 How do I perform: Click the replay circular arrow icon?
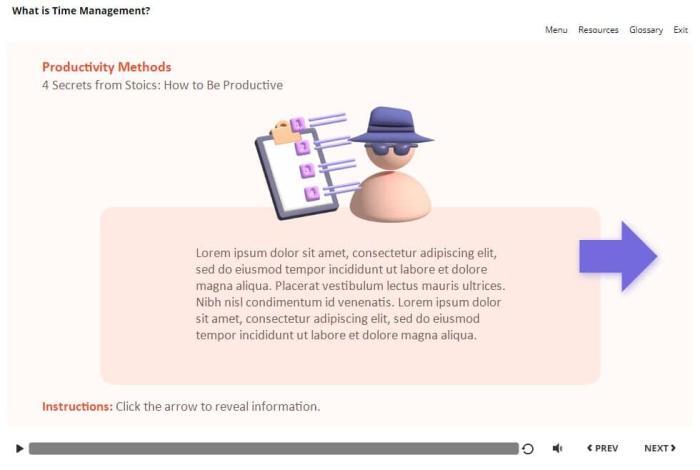pyautogui.click(x=528, y=449)
